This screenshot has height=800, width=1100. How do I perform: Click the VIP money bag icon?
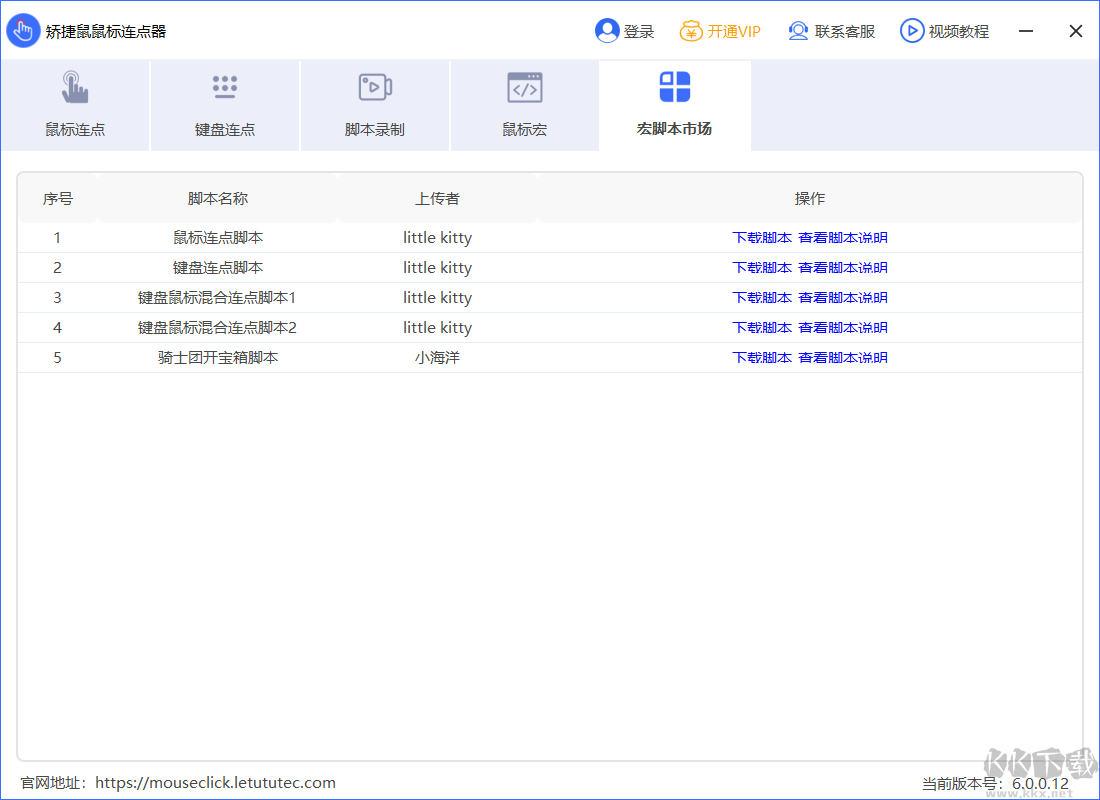point(691,31)
